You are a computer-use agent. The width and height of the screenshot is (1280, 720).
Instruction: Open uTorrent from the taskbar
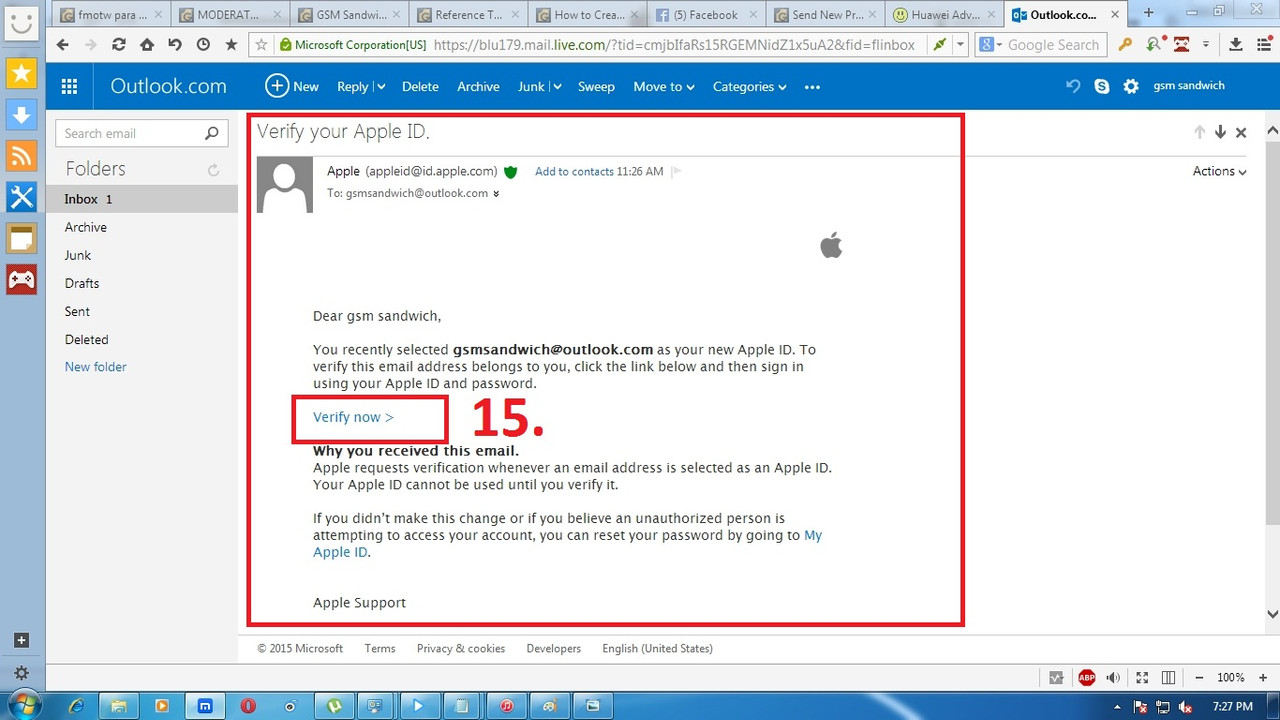tap(335, 706)
